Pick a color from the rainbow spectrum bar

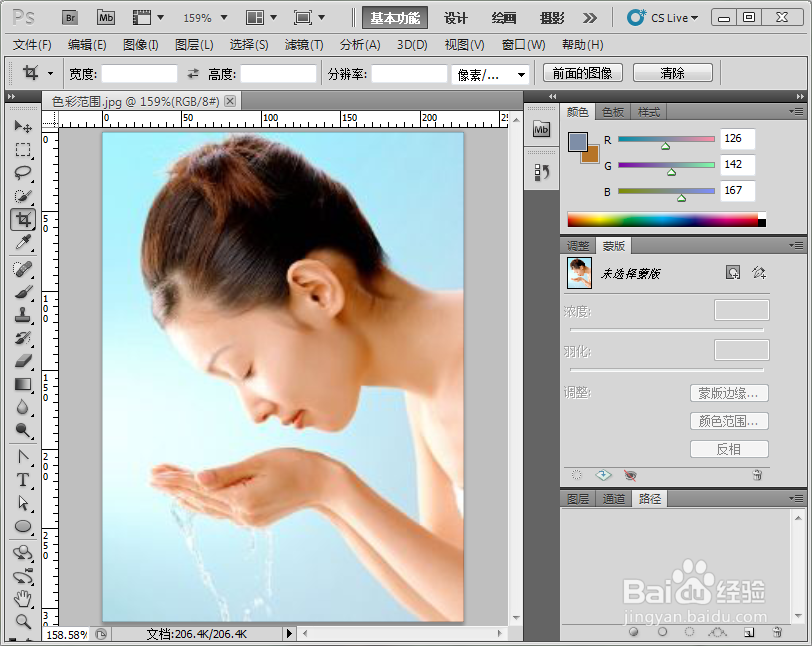(660, 216)
